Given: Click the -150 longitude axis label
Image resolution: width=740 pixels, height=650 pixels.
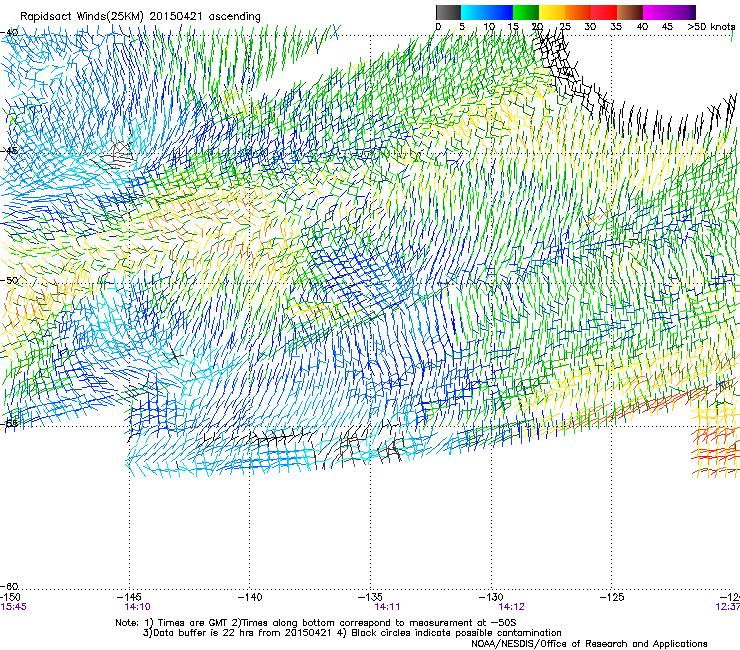Looking at the screenshot, I should coord(10,597).
